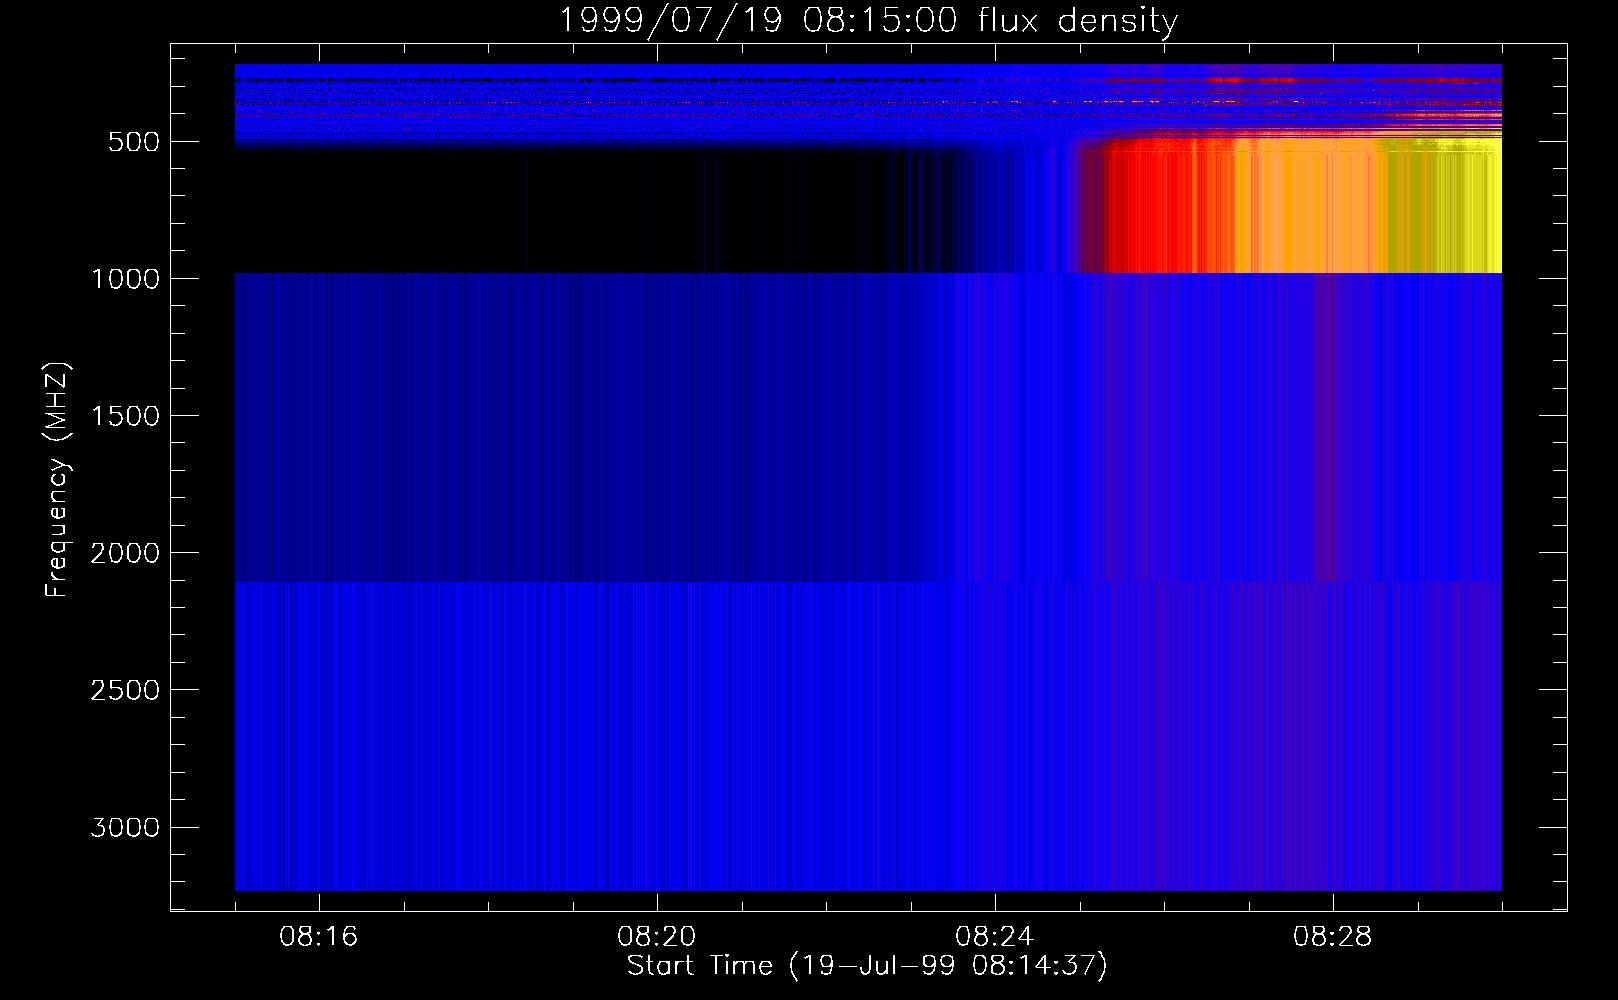Screen dimensions: 1618x1000
Task: Click the 08:24 time tick label
Action: pyautogui.click(x=995, y=937)
